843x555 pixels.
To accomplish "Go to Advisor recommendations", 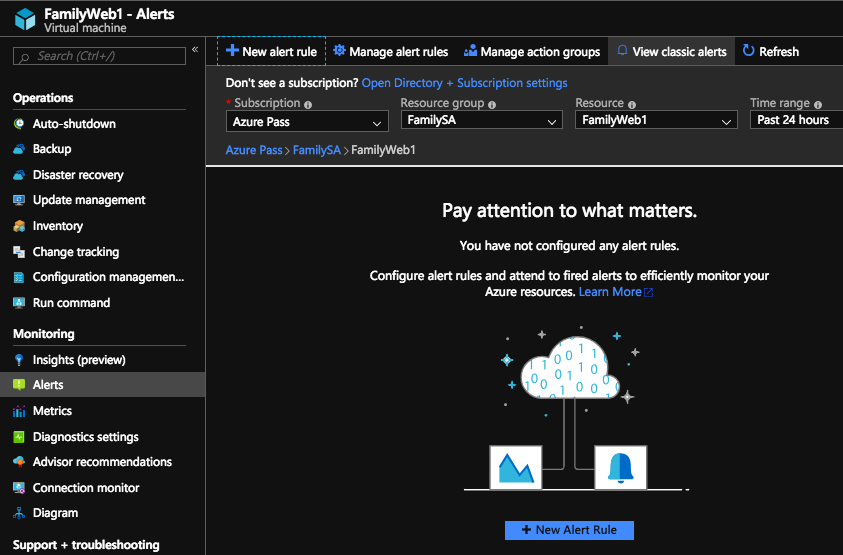I will [x=102, y=462].
